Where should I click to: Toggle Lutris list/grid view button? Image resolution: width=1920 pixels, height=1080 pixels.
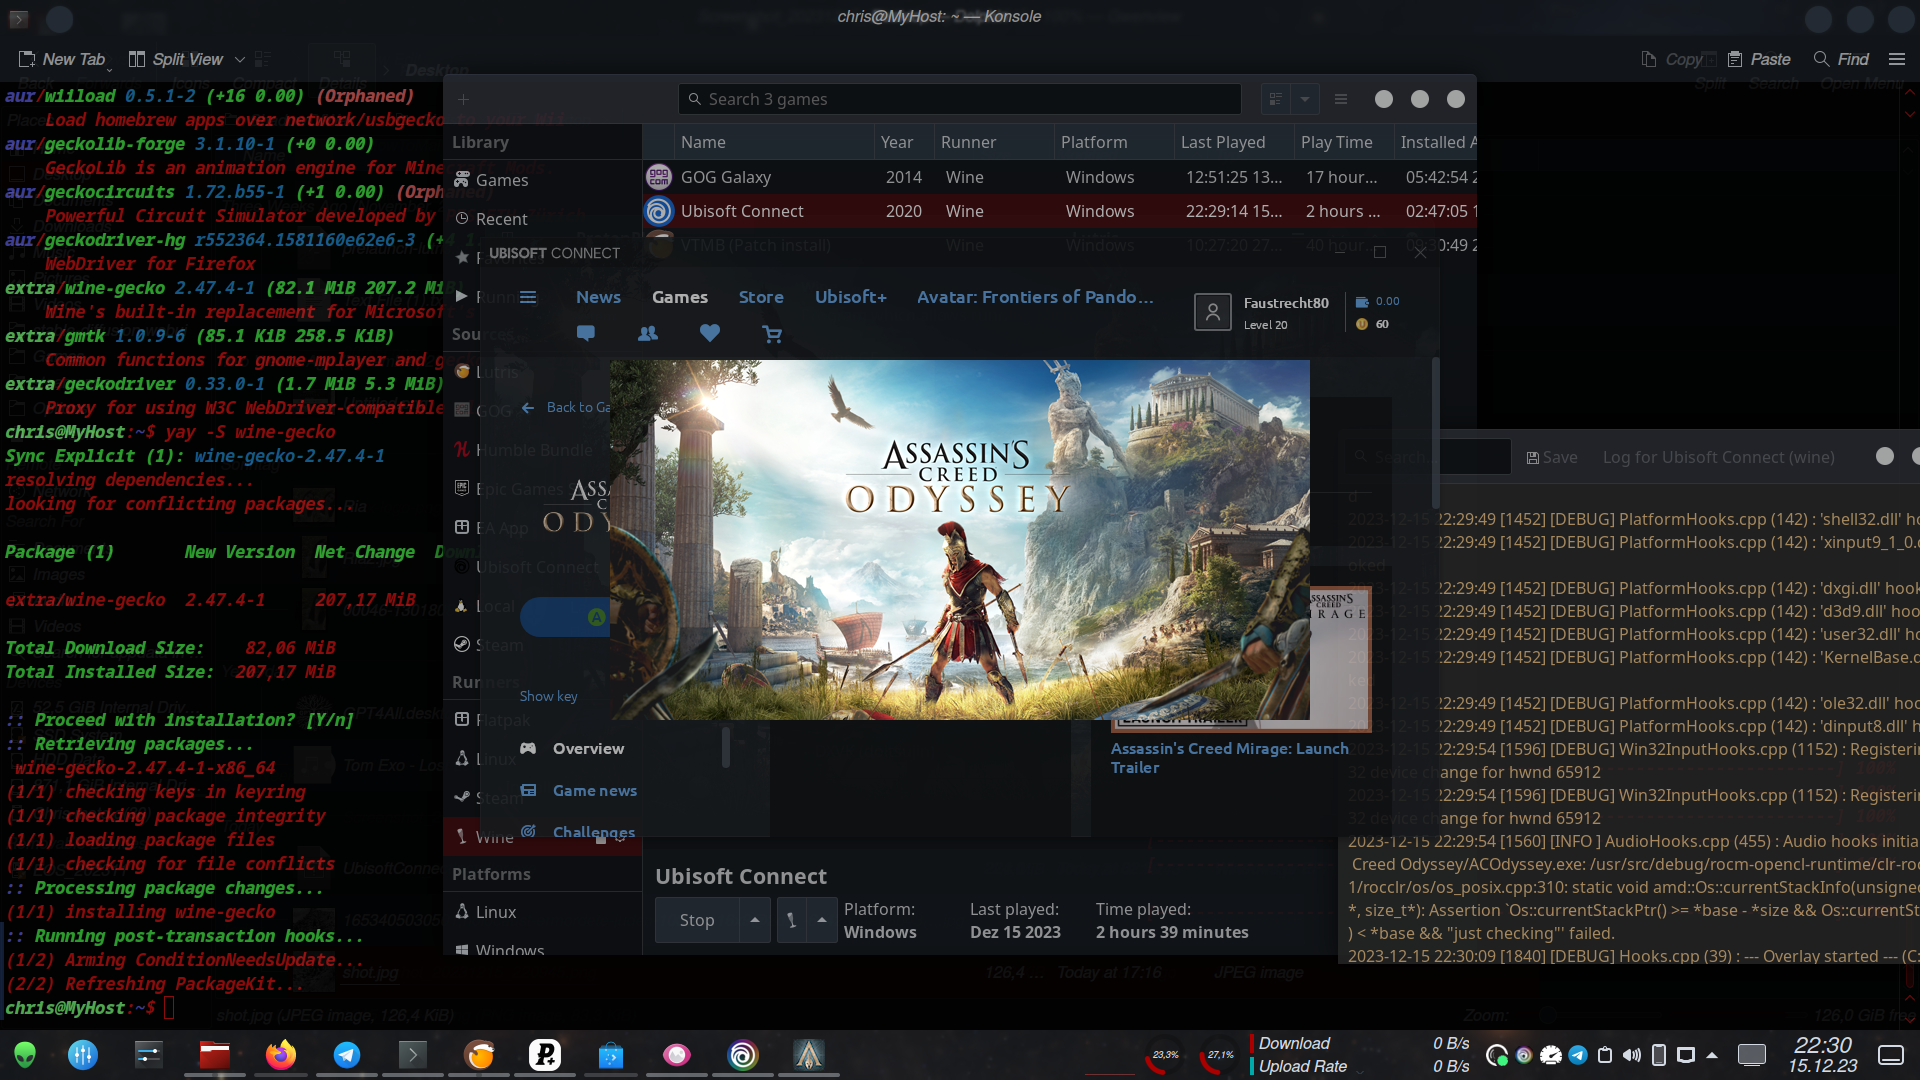pos(1275,99)
